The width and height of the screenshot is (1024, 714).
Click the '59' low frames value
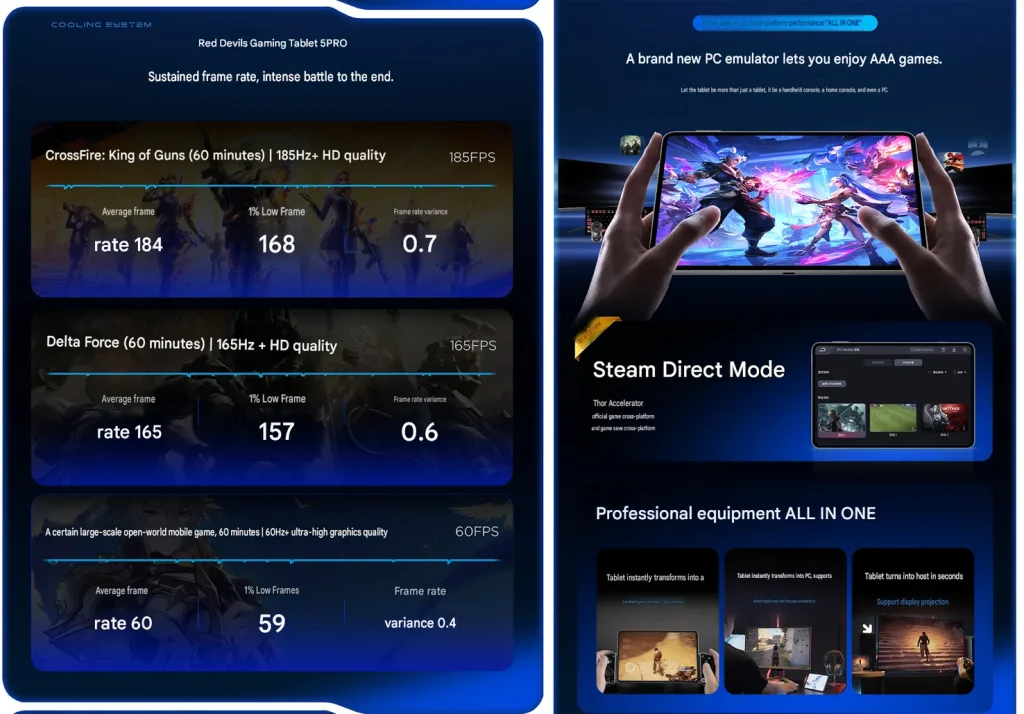272,623
